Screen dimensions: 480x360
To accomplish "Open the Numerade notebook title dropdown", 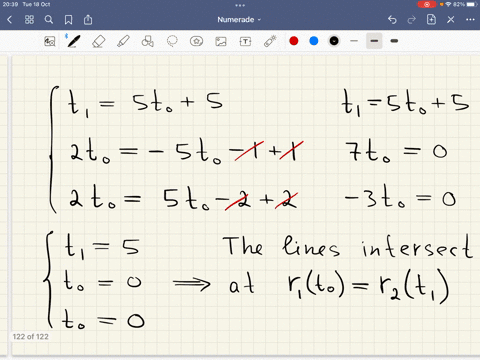I will click(239, 20).
